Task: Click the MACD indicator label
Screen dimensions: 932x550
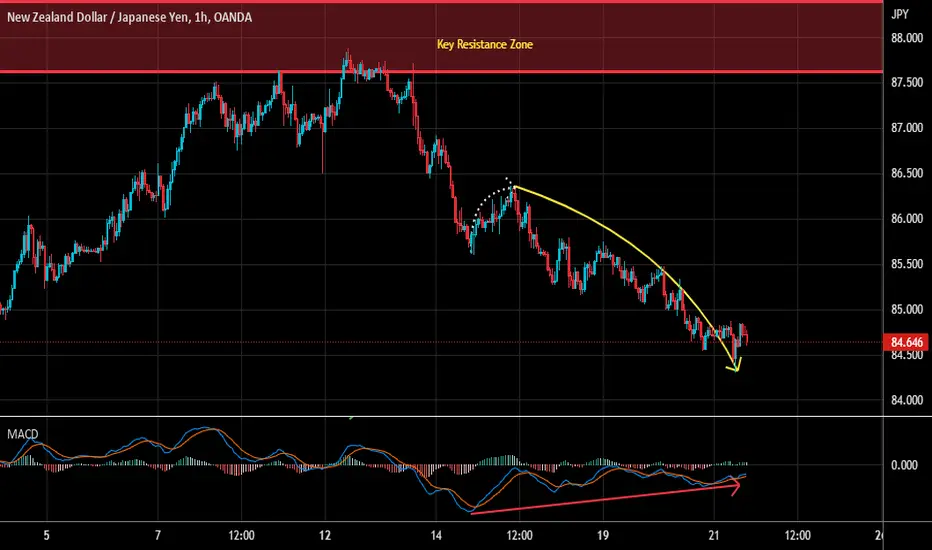Action: tap(23, 434)
